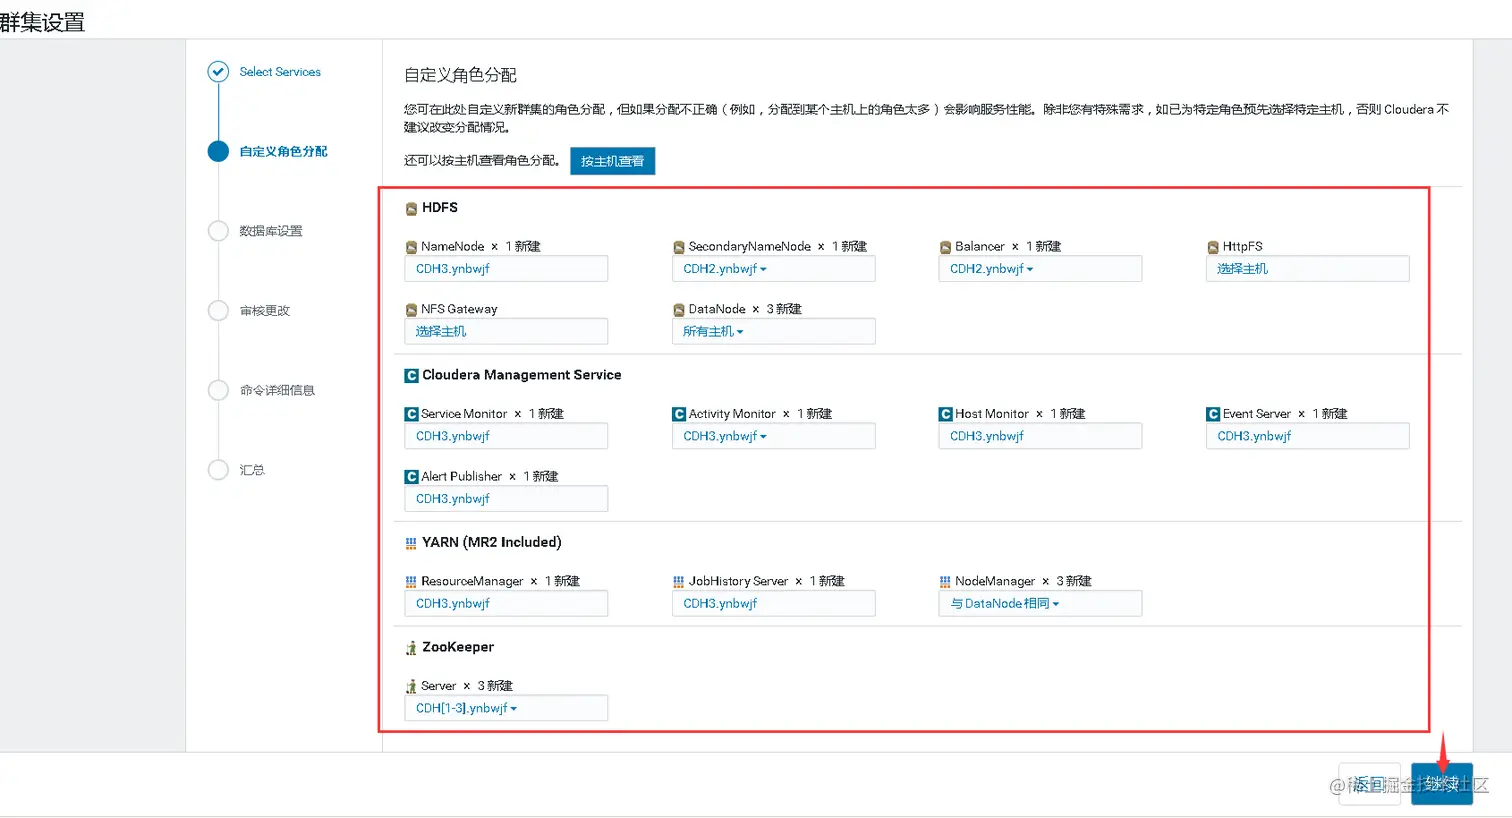Image resolution: width=1512 pixels, height=818 pixels.
Task: Click 选择主机 link for NFS Gateway
Action: click(x=441, y=331)
